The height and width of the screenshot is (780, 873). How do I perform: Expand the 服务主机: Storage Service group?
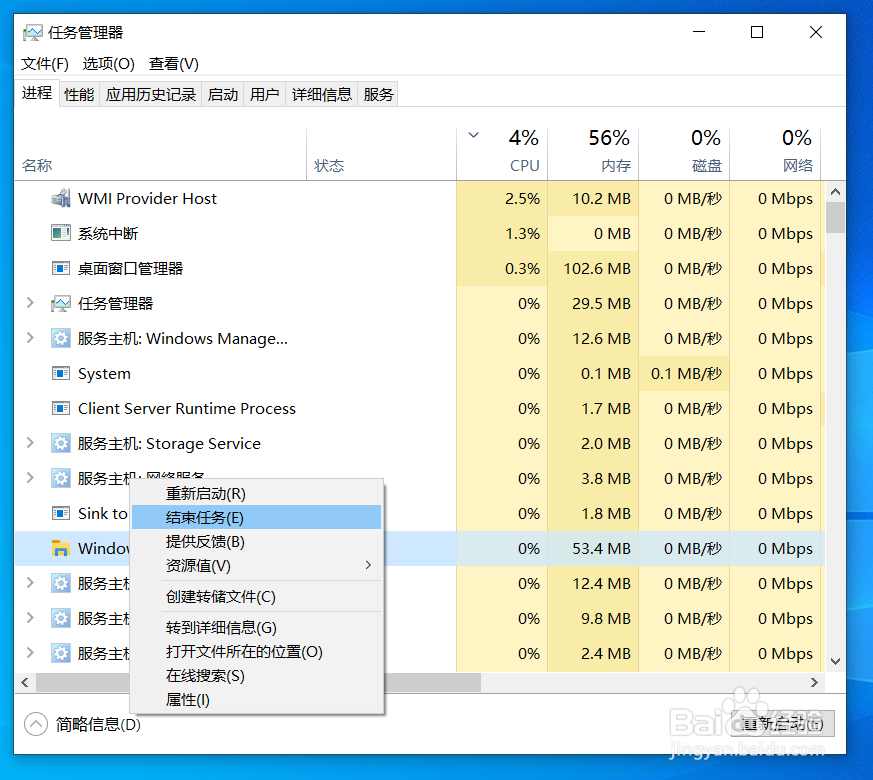[30, 443]
